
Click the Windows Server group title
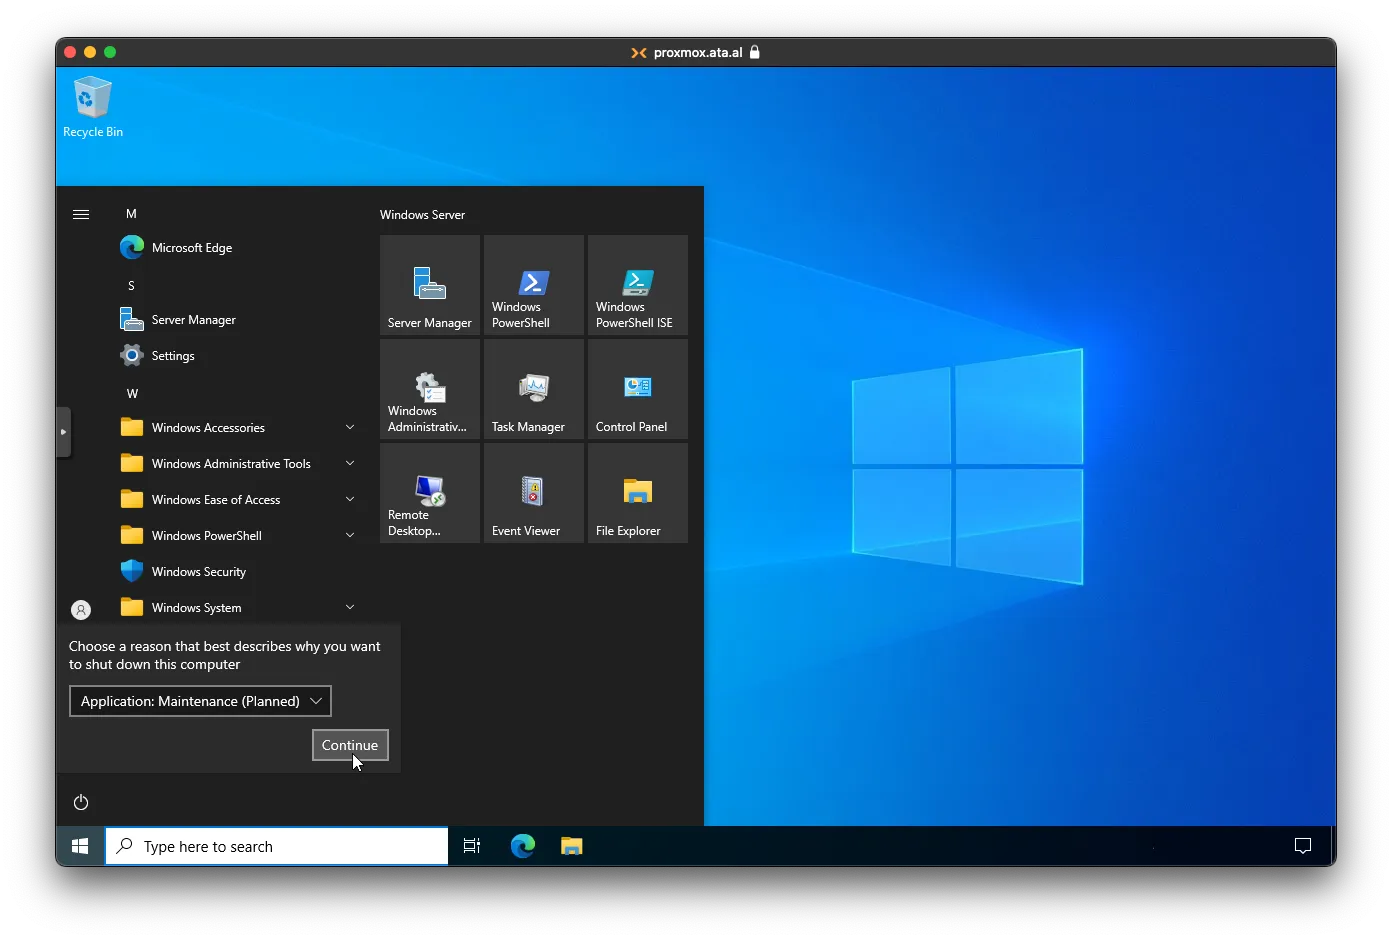click(422, 215)
